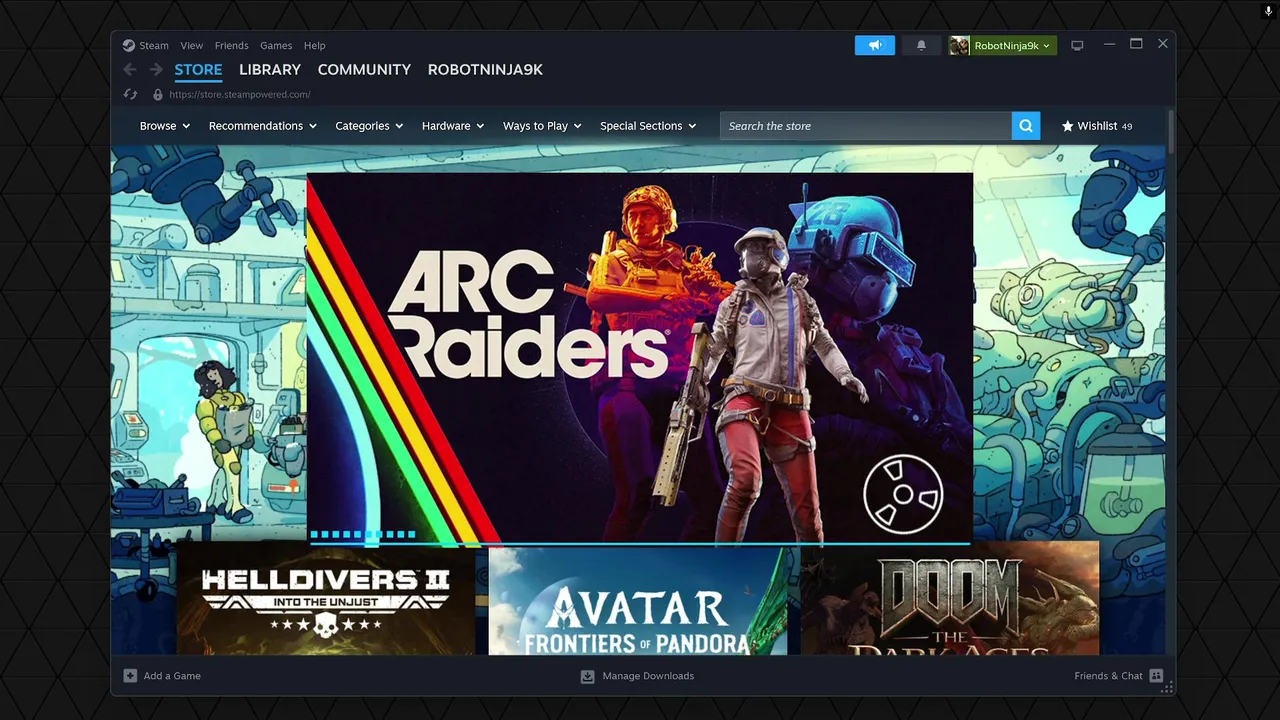Open the Friends menu
Viewport: 1280px width, 720px height.
point(231,45)
